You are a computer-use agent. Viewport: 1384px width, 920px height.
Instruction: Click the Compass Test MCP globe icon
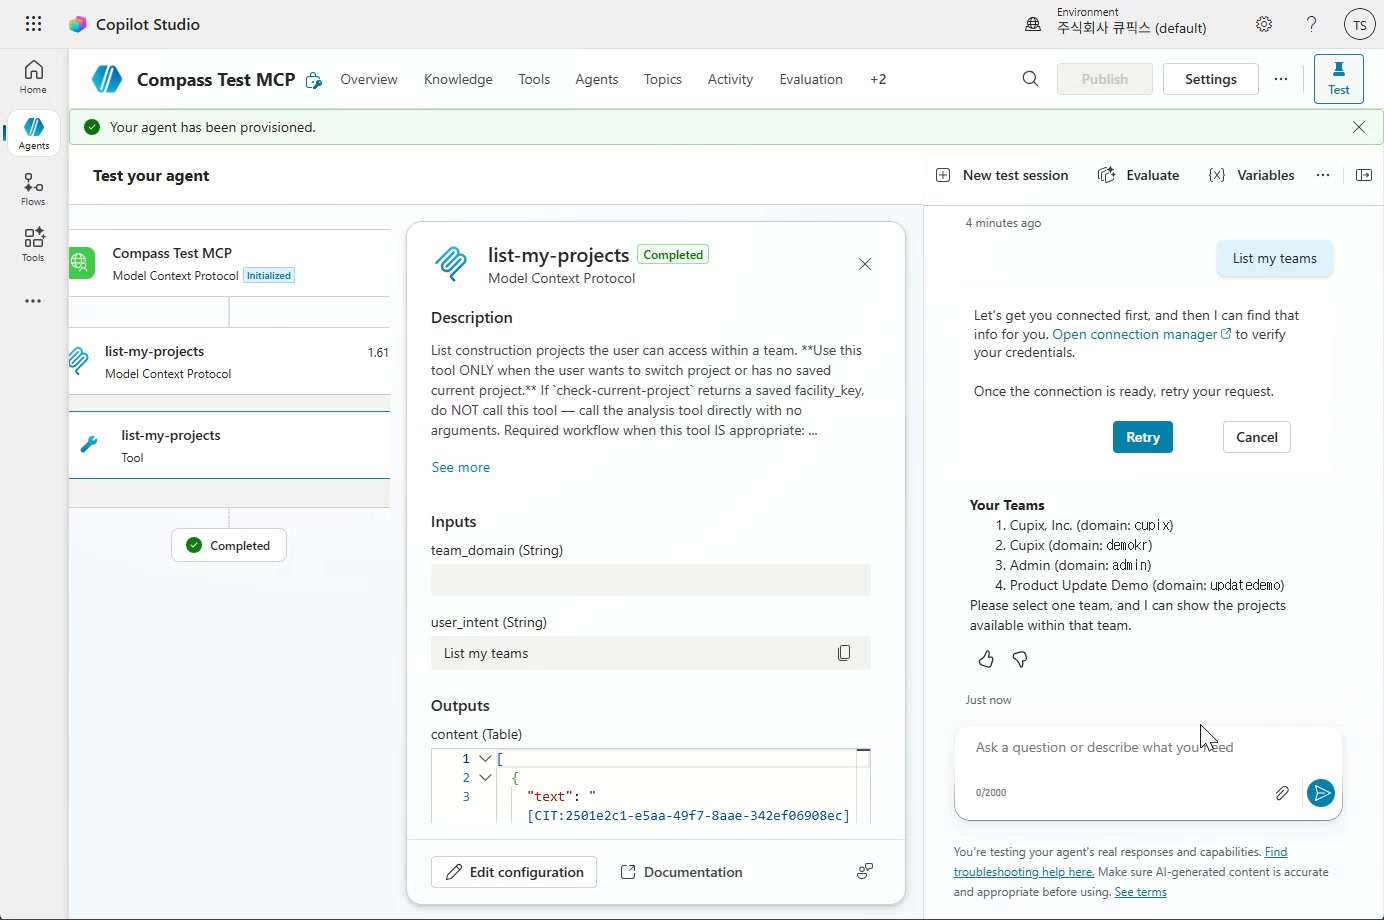82,263
